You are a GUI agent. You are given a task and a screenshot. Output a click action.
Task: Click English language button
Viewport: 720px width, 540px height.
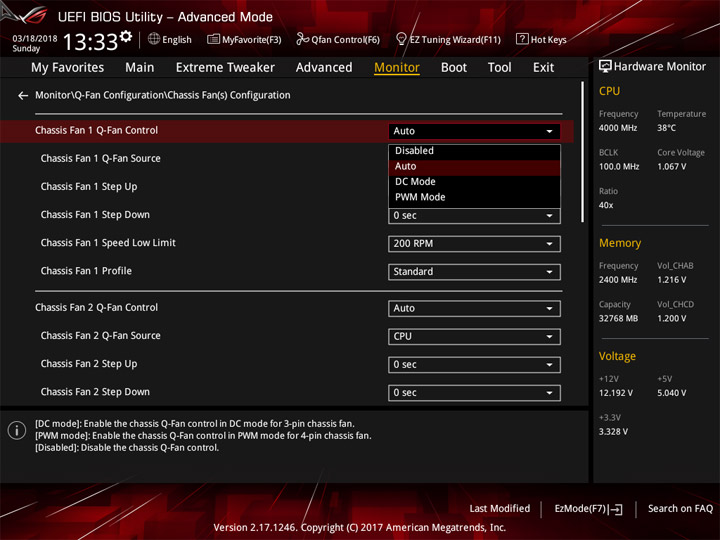tap(177, 40)
